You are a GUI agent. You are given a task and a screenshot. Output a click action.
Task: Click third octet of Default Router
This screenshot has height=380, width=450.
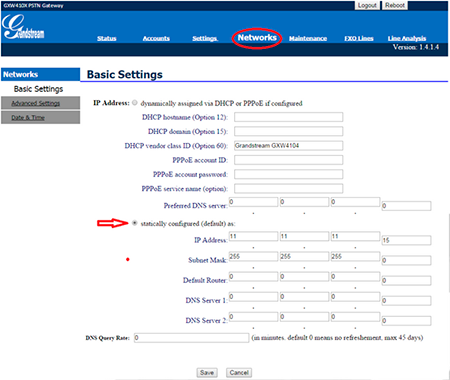tap(355, 277)
